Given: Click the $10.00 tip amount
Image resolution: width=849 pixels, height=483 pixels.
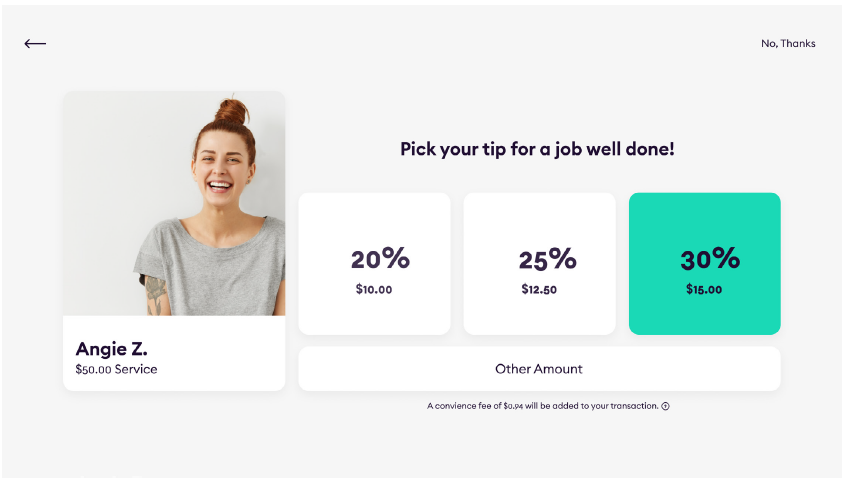Looking at the screenshot, I should coord(374,290).
